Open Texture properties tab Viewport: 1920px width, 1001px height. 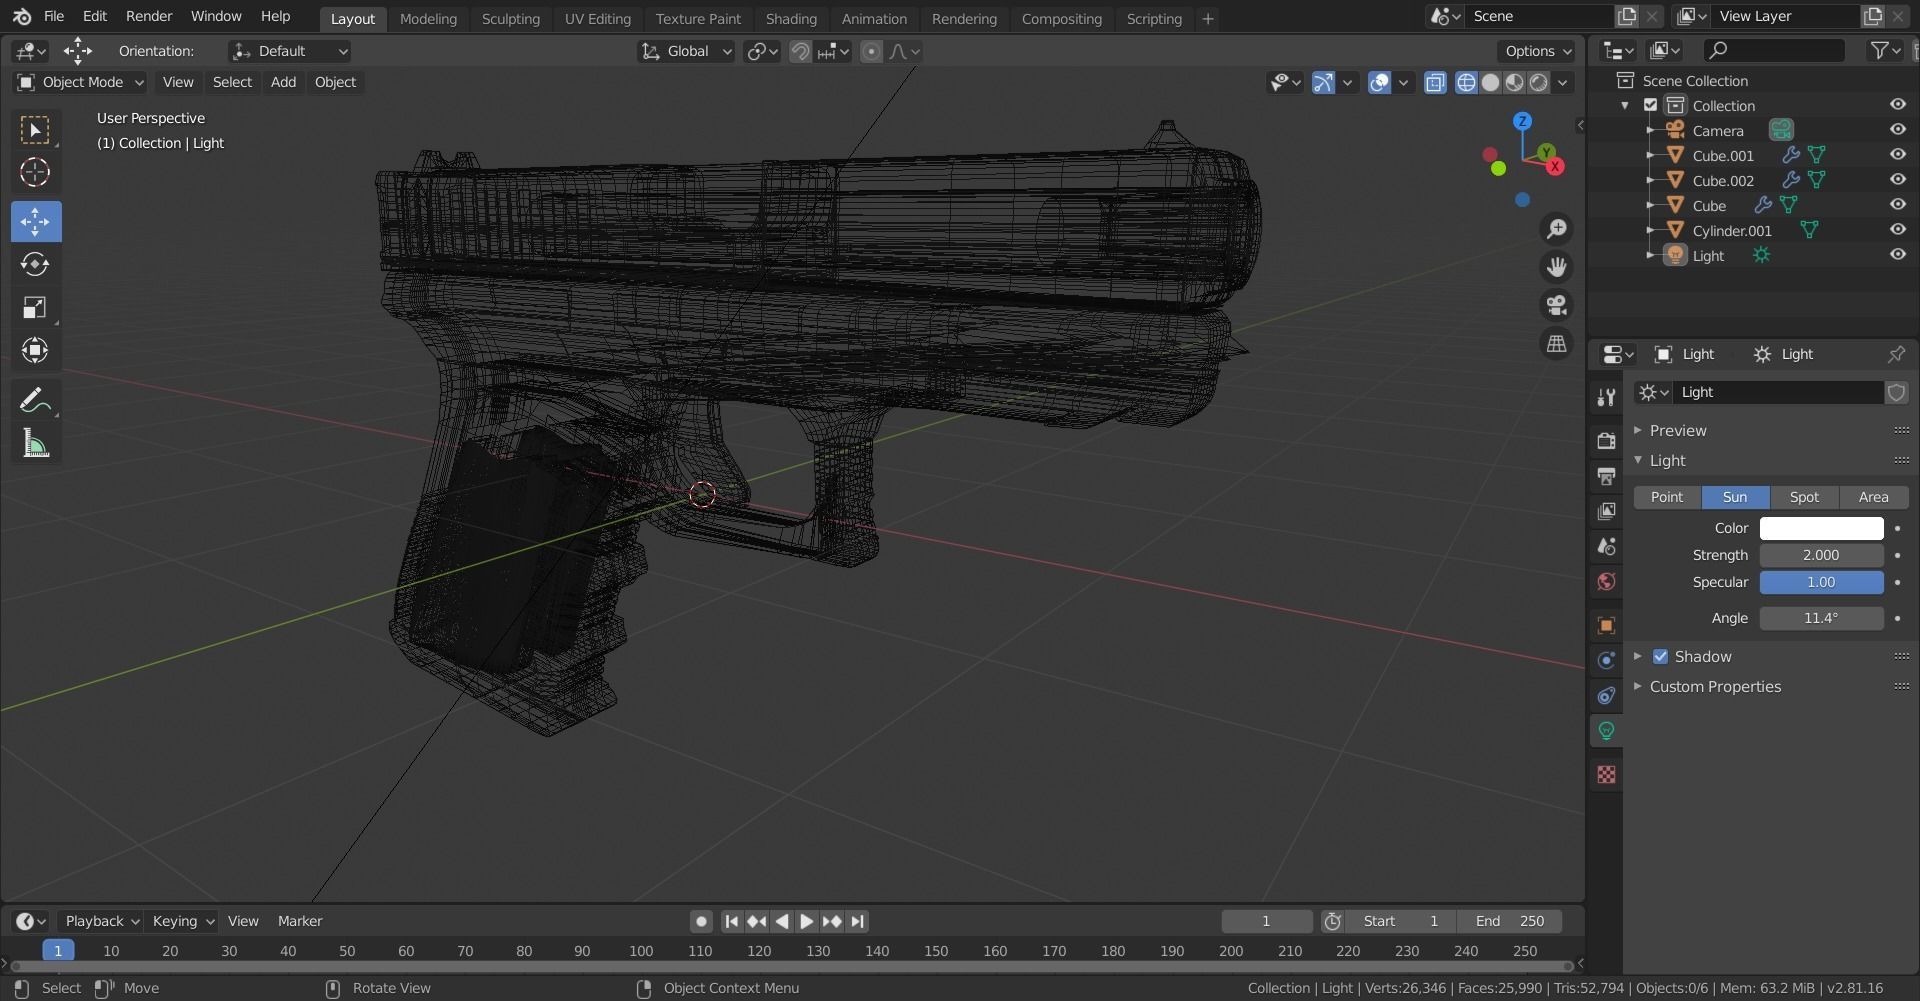click(x=1606, y=774)
